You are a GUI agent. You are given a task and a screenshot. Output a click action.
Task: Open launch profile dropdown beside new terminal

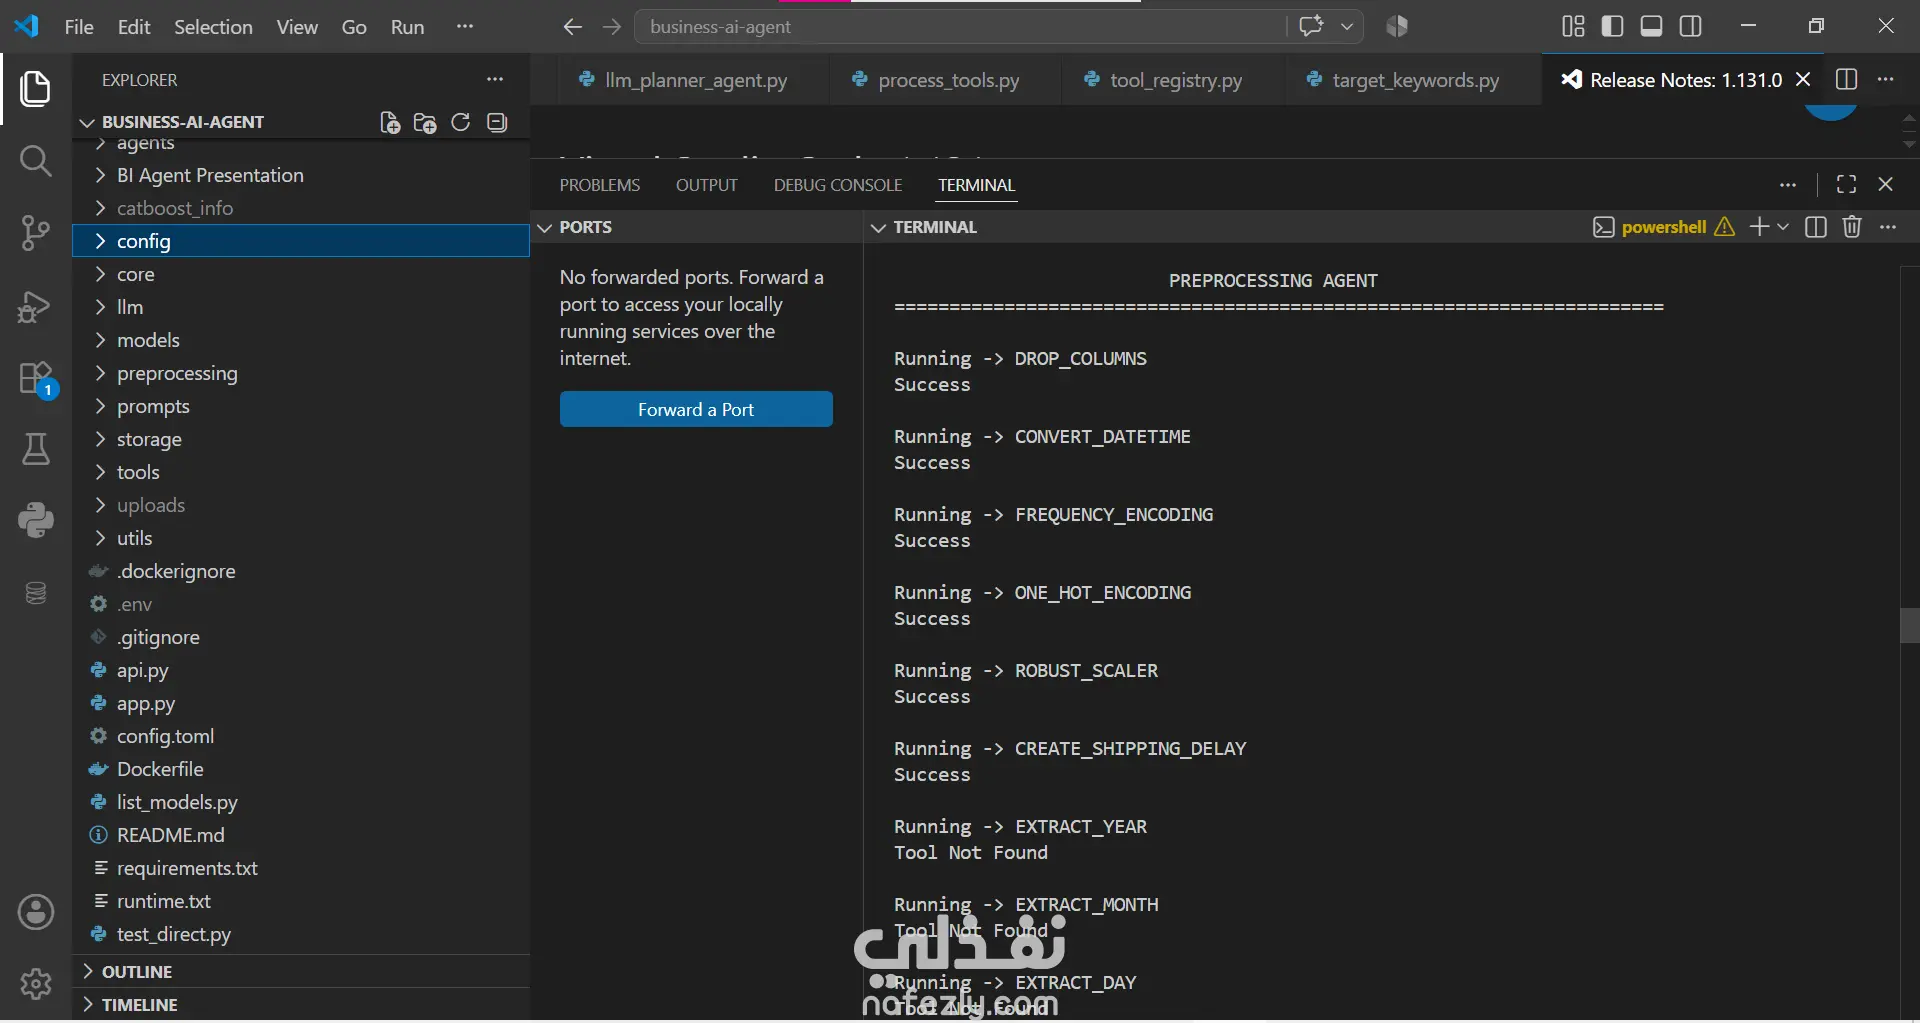pyautogui.click(x=1783, y=227)
